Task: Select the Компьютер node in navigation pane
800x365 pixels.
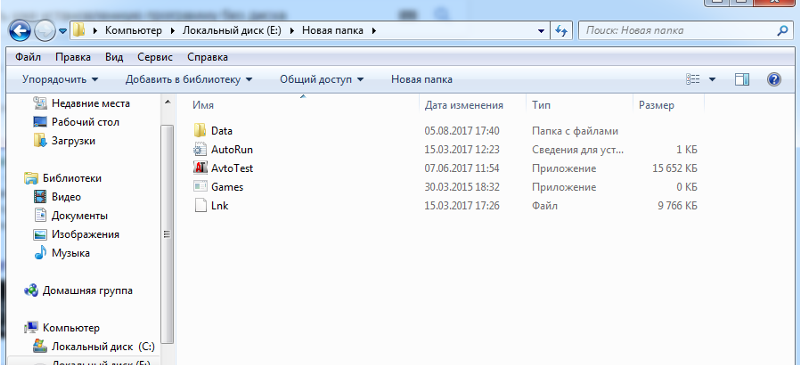Action: click(71, 327)
